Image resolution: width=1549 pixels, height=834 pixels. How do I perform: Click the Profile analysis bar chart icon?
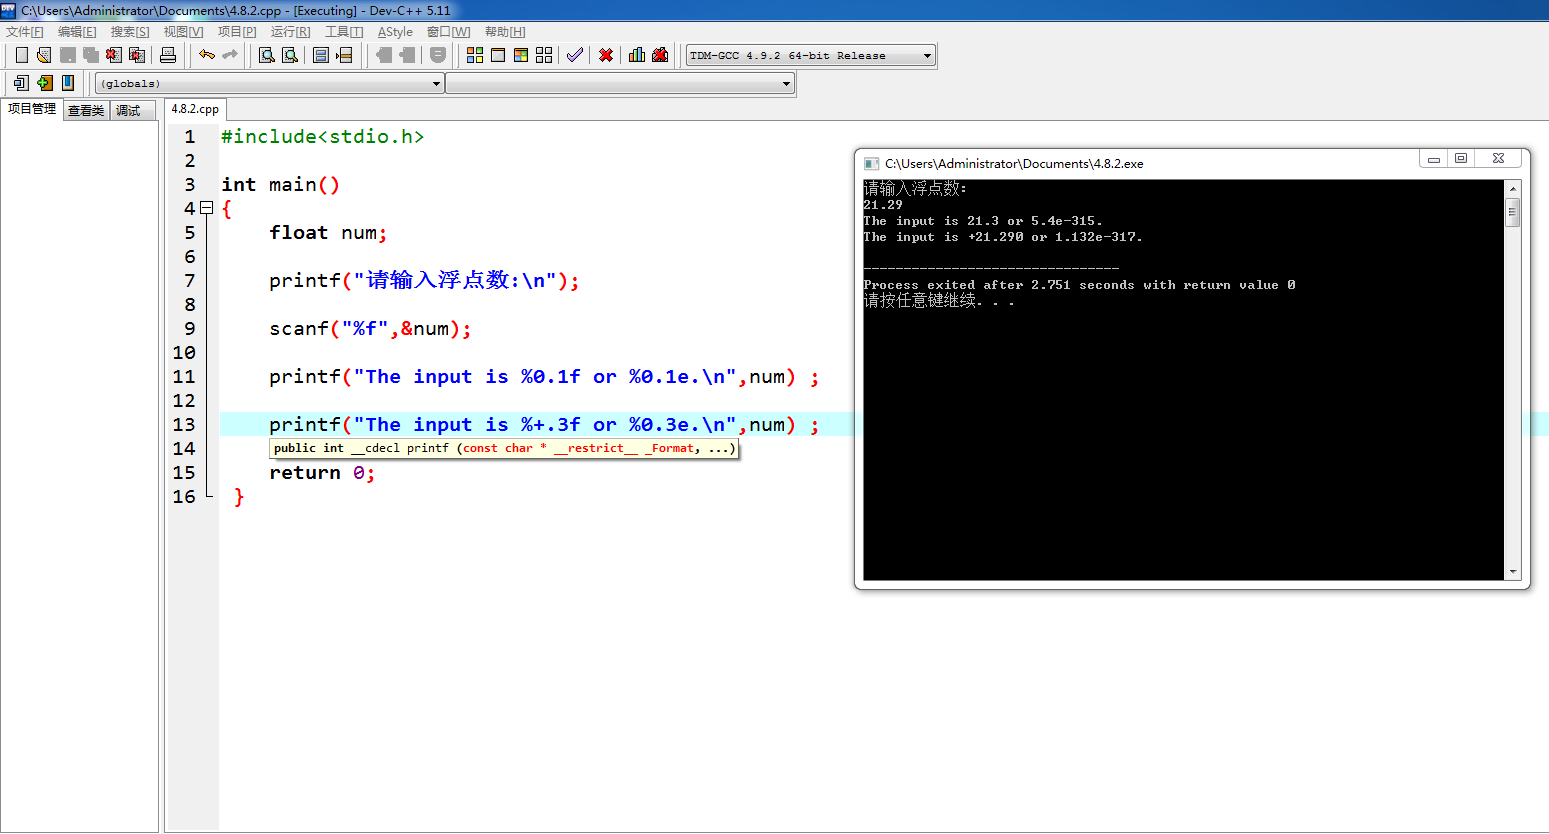[637, 55]
